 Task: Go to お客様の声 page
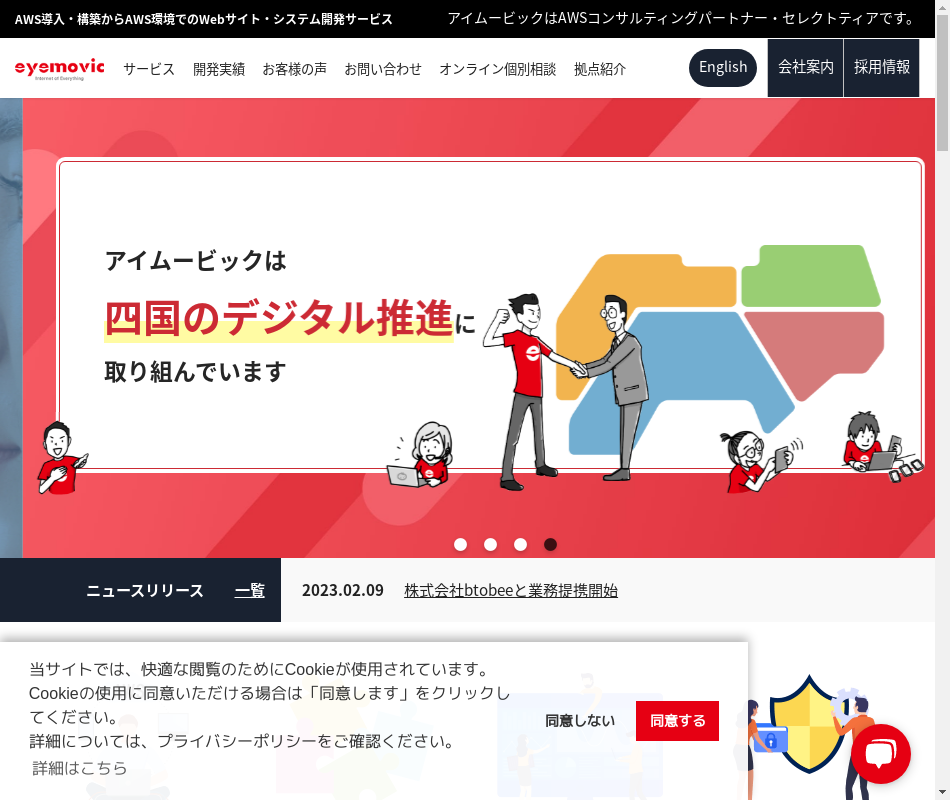click(x=294, y=69)
